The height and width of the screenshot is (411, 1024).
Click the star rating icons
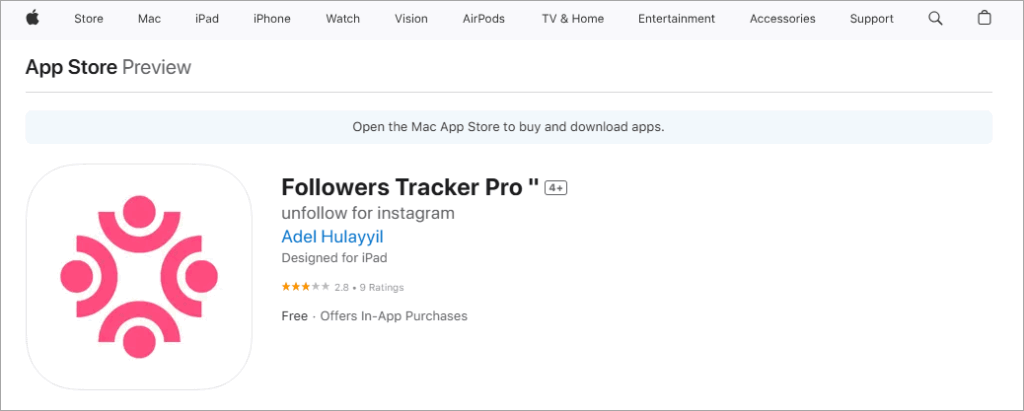(x=306, y=287)
